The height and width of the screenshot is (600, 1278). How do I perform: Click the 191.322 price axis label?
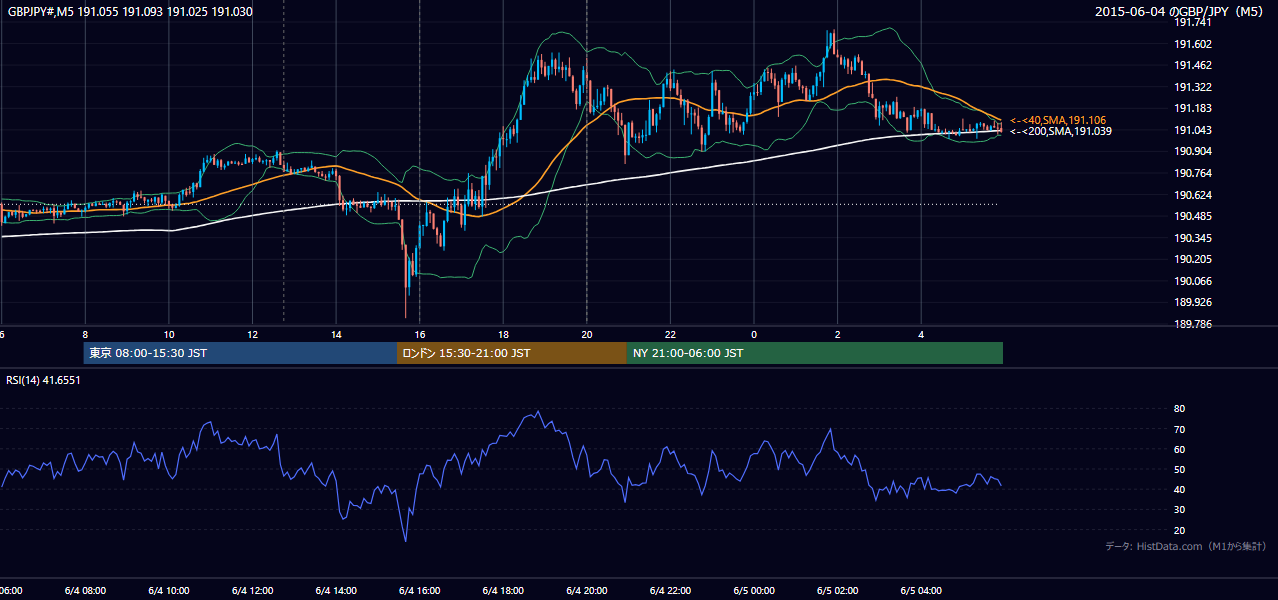1193,87
